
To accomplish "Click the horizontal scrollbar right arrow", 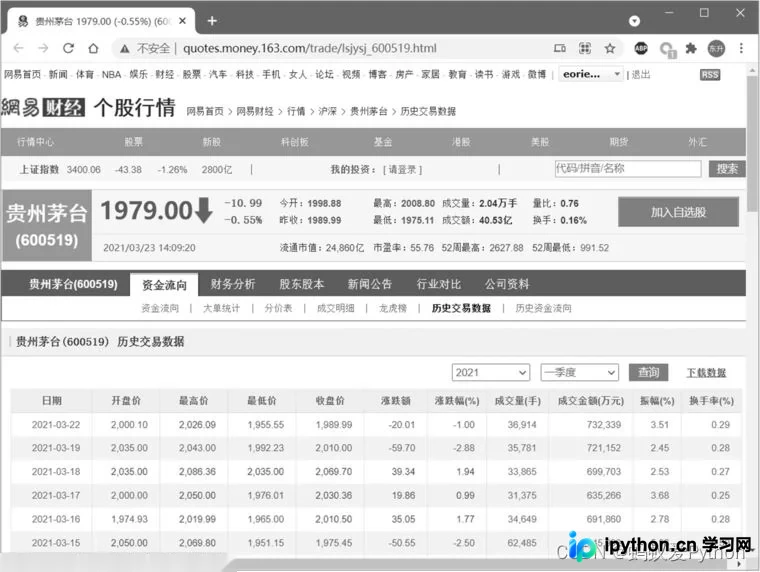I will (740, 564).
